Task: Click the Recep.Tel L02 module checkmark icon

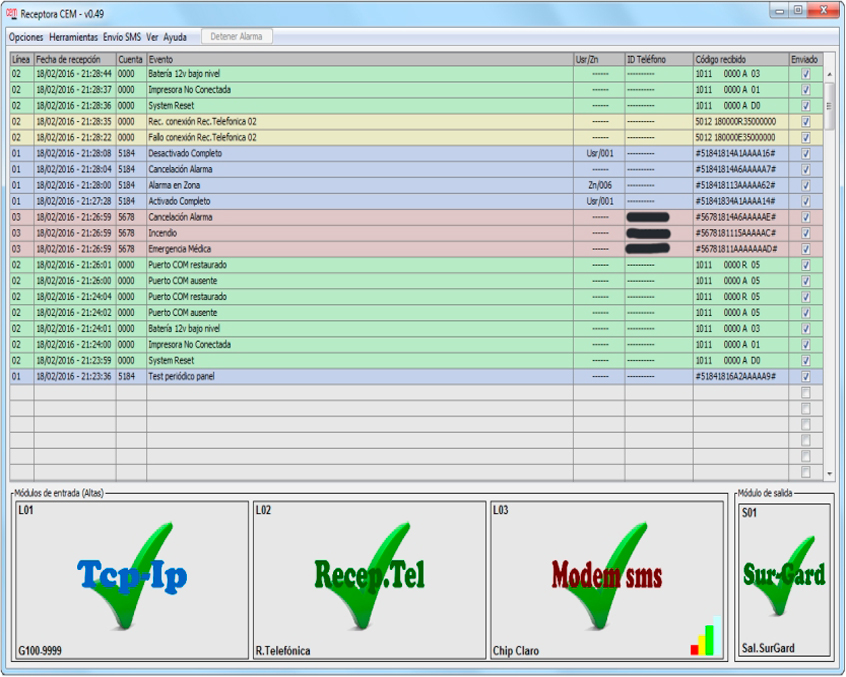Action: (x=369, y=577)
